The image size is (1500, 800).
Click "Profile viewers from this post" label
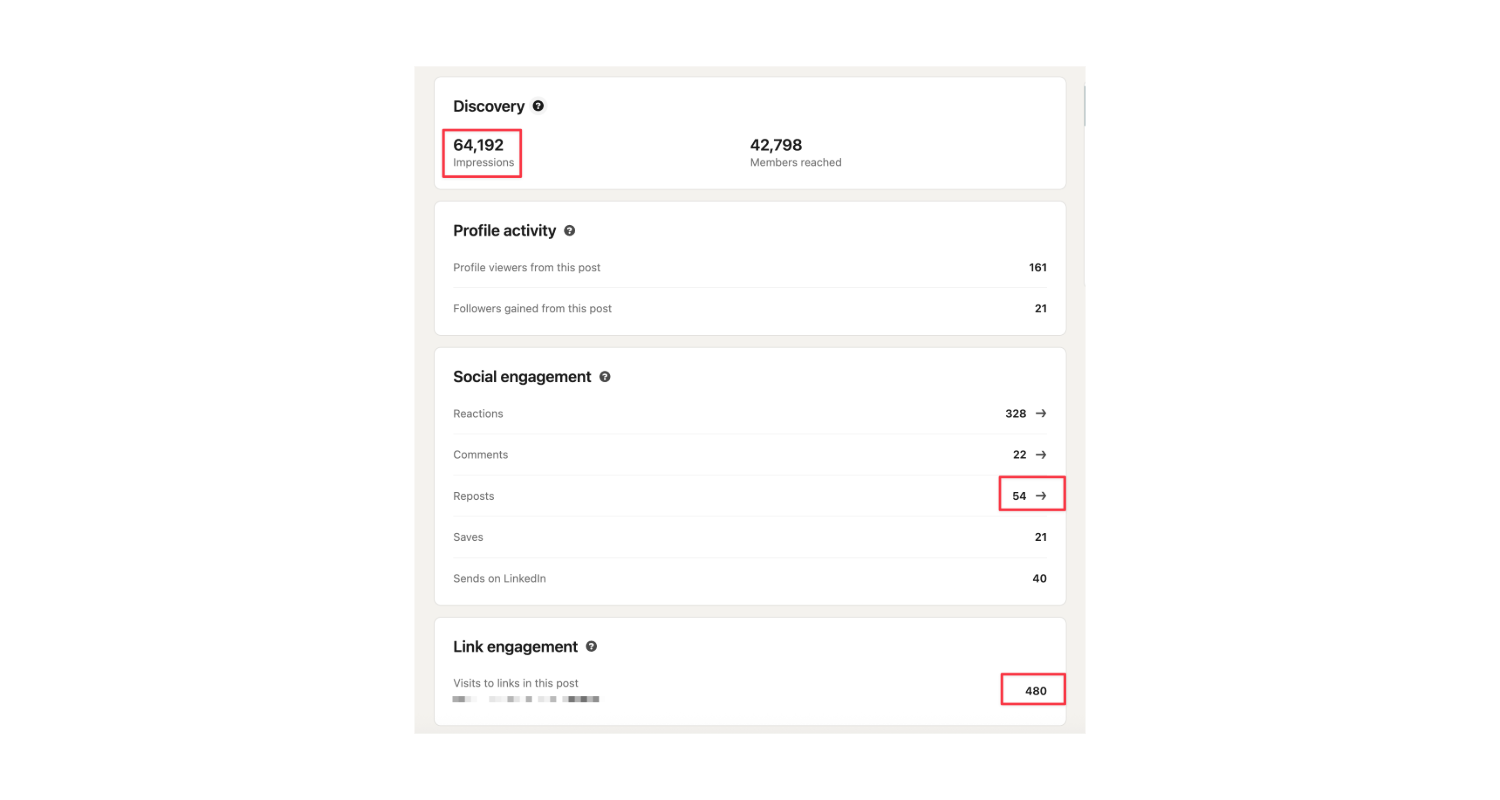527,268
